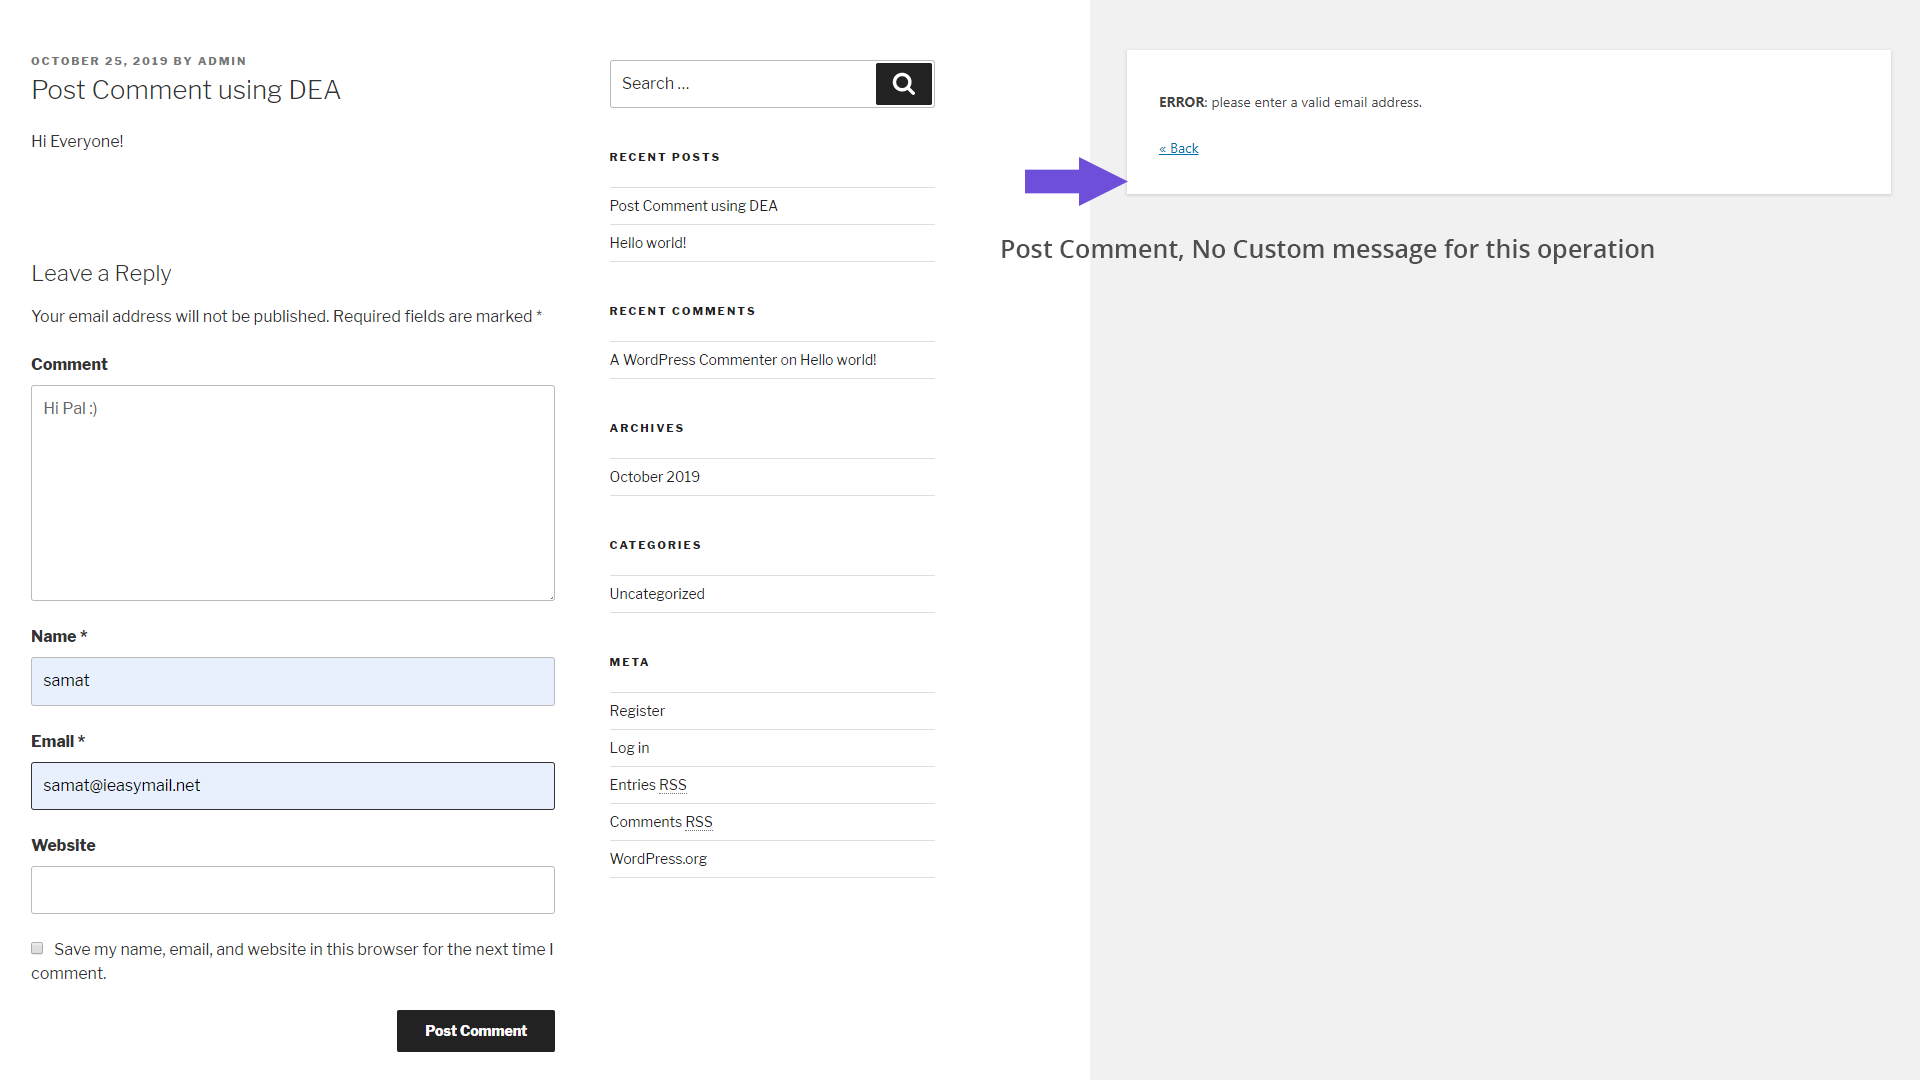Viewport: 1920px width, 1080px height.
Task: Click the empty Website input field
Action: (x=293, y=890)
